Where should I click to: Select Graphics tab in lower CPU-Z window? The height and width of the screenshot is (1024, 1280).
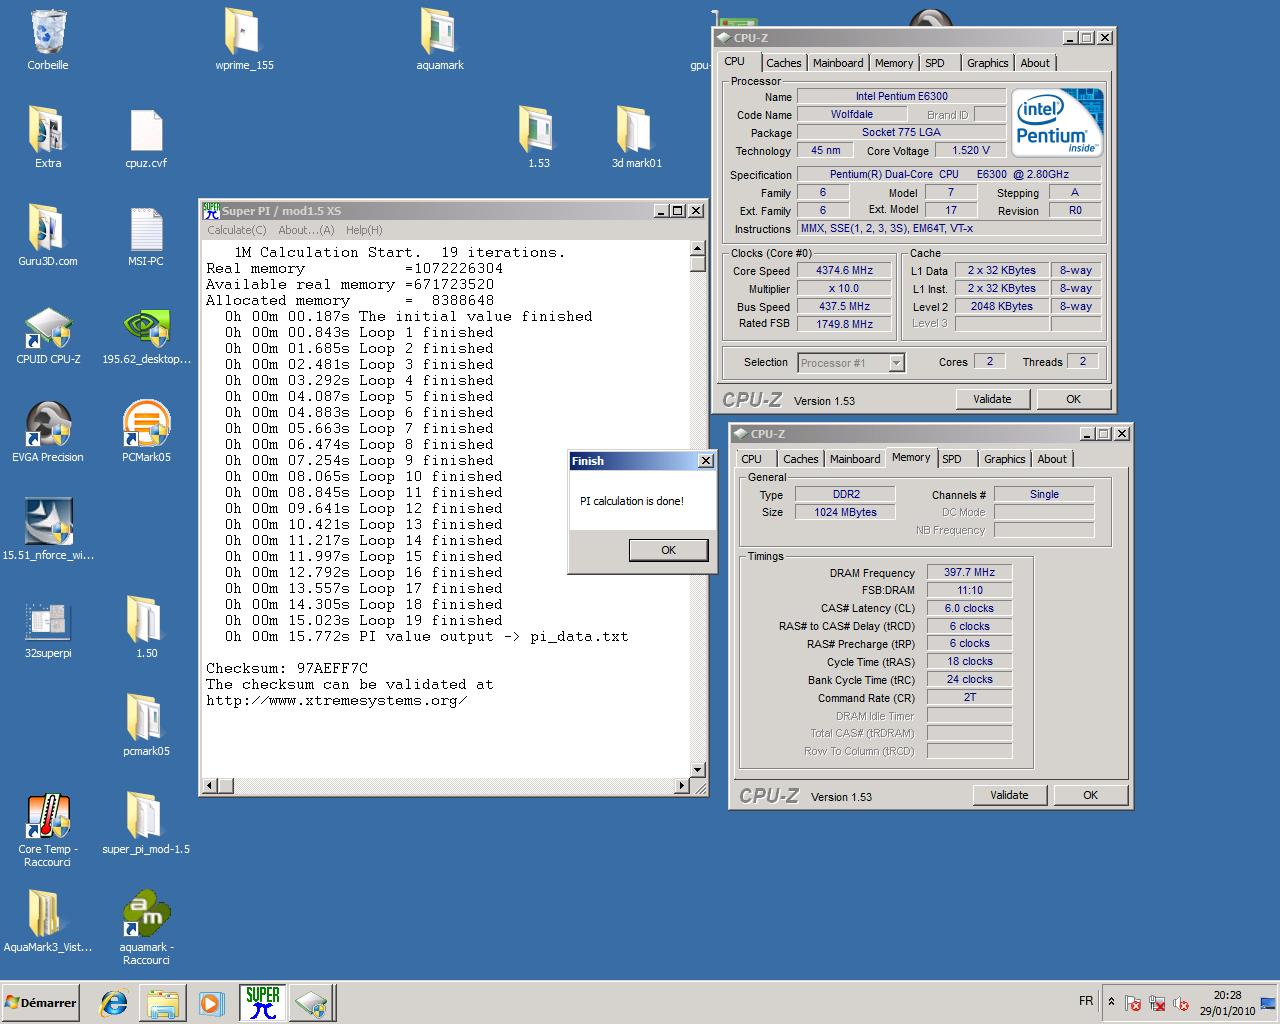1005,459
